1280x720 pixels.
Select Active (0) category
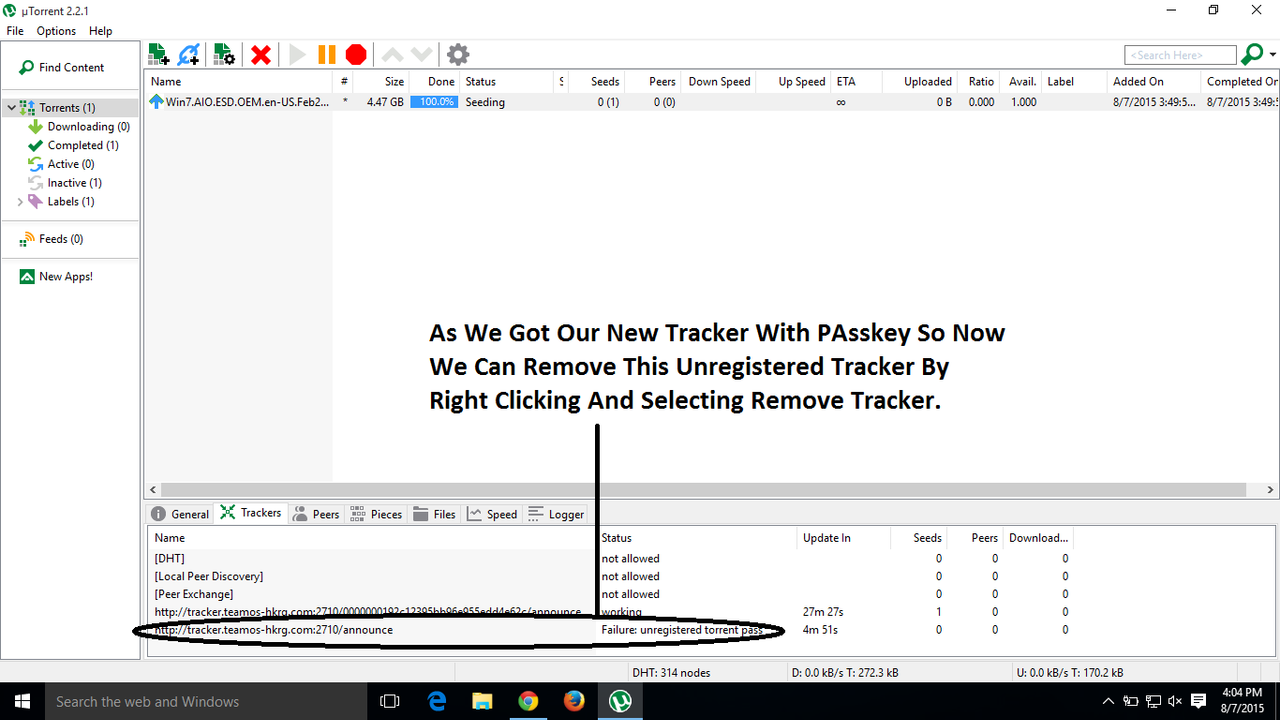(61, 164)
